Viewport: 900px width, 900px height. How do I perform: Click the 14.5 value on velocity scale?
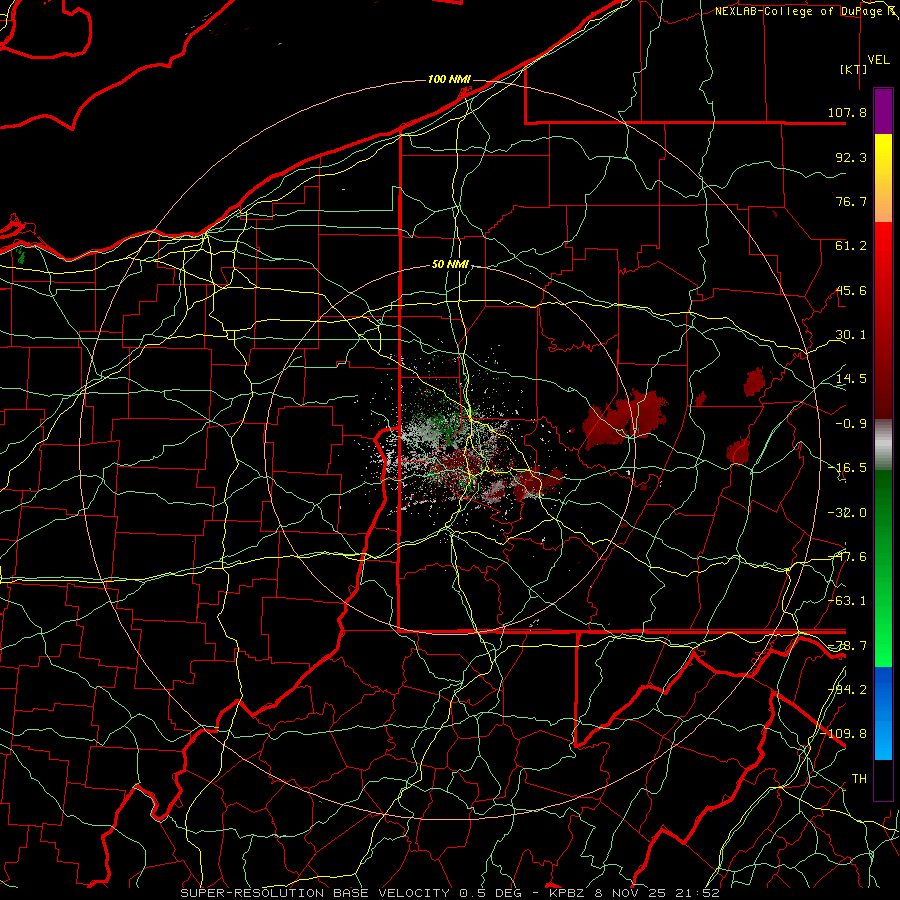(x=851, y=379)
